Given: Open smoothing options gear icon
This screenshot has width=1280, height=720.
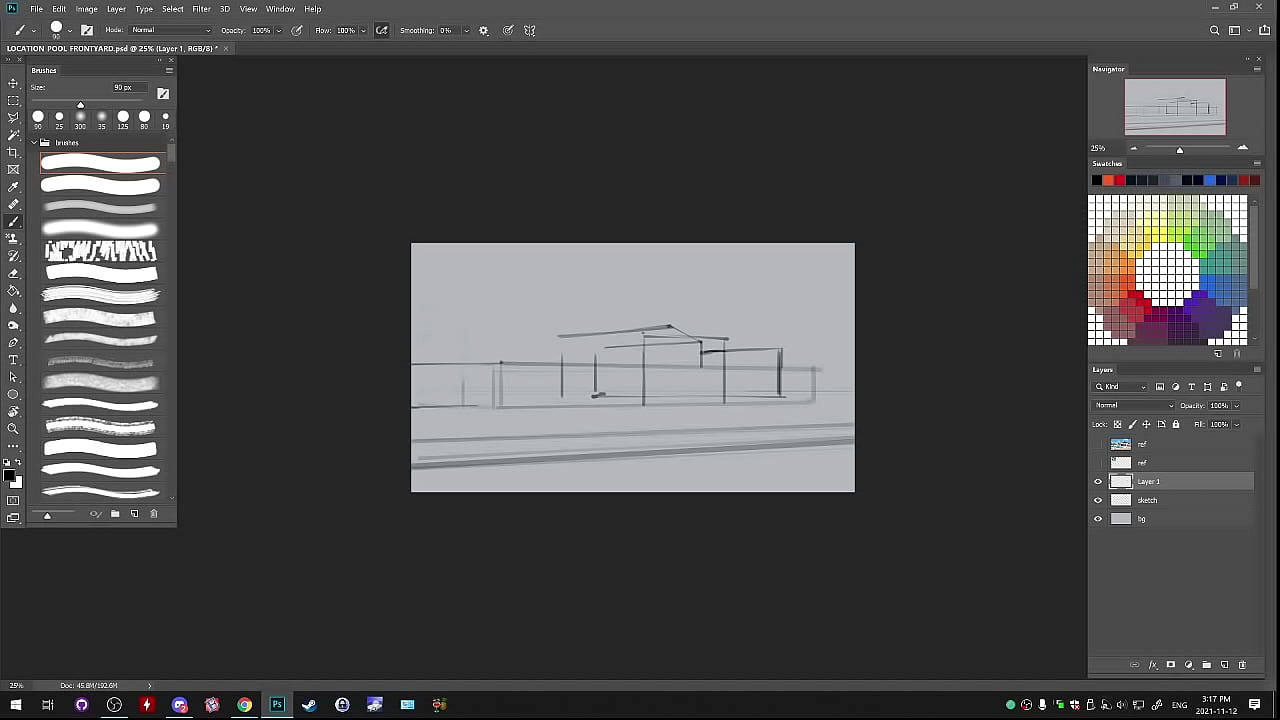Looking at the screenshot, I should coord(484,30).
